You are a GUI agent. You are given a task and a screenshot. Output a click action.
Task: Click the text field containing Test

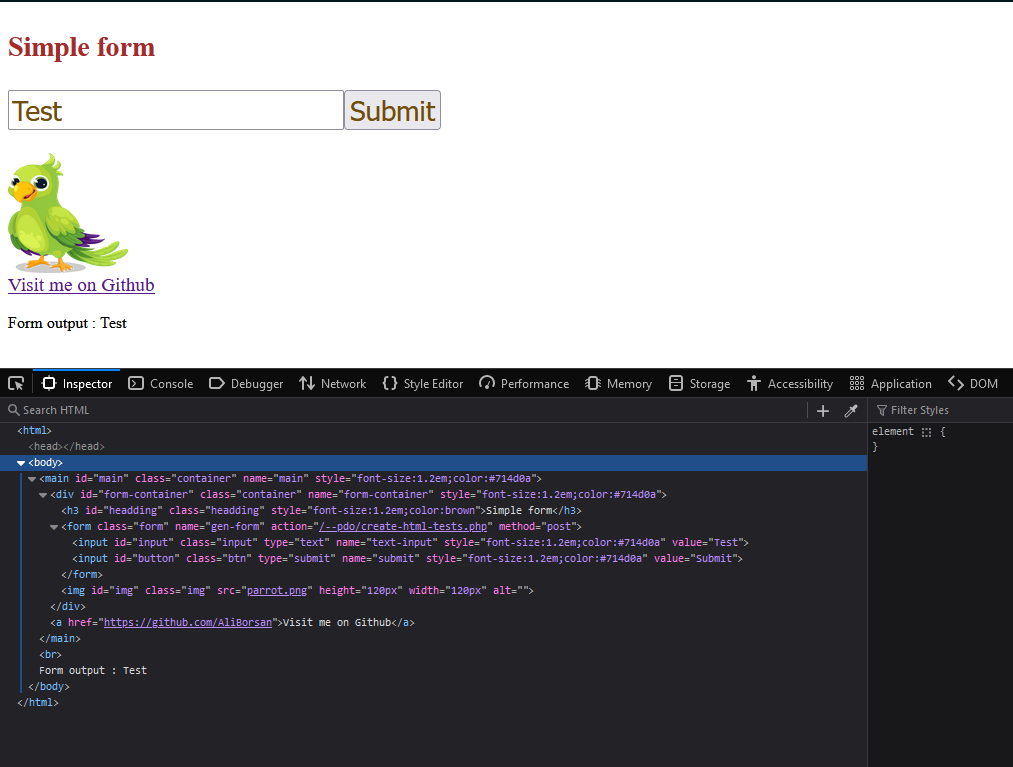[176, 110]
